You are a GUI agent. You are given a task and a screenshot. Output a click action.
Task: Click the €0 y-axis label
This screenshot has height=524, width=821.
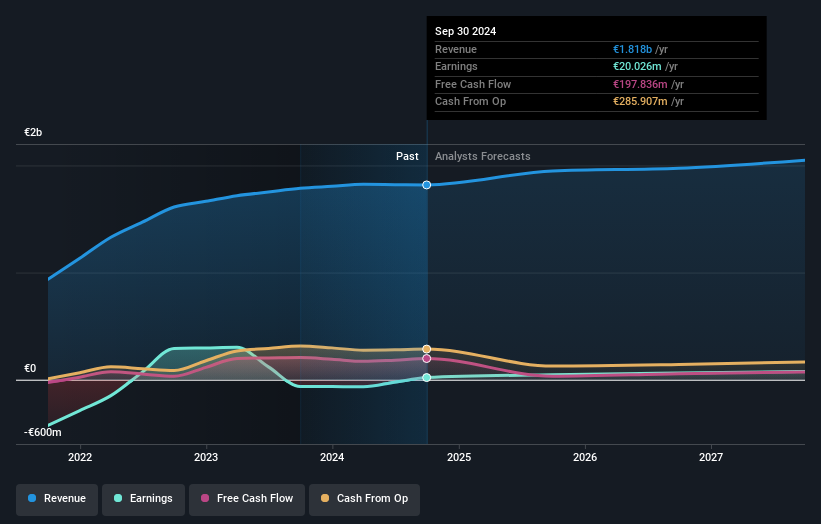[30, 369]
